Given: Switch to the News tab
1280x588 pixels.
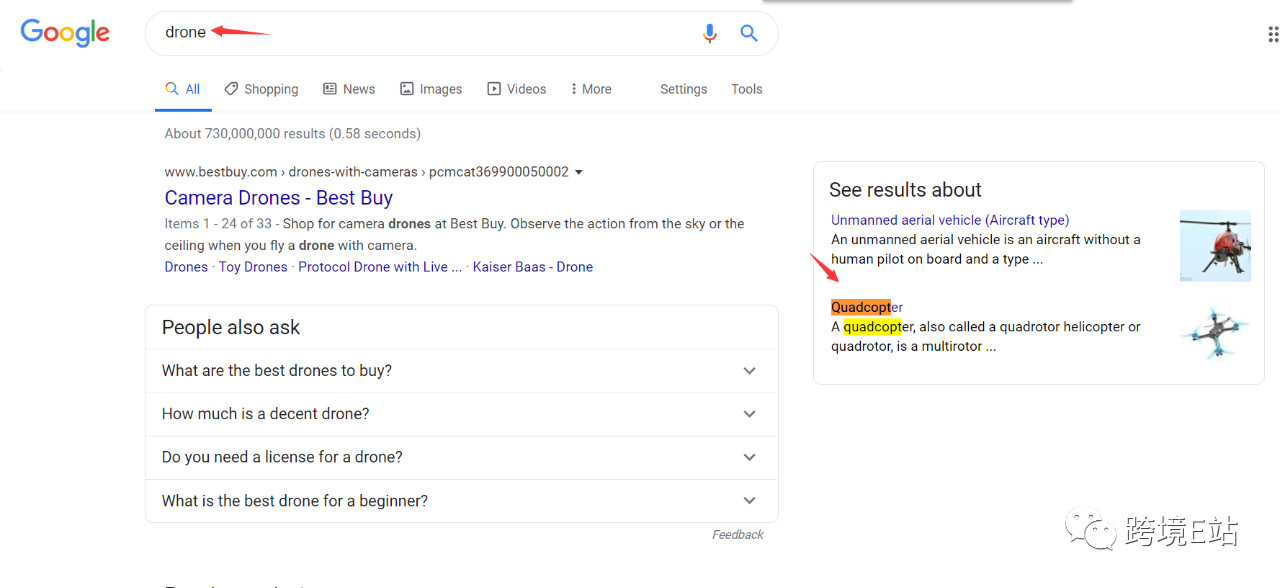Looking at the screenshot, I should [349, 89].
